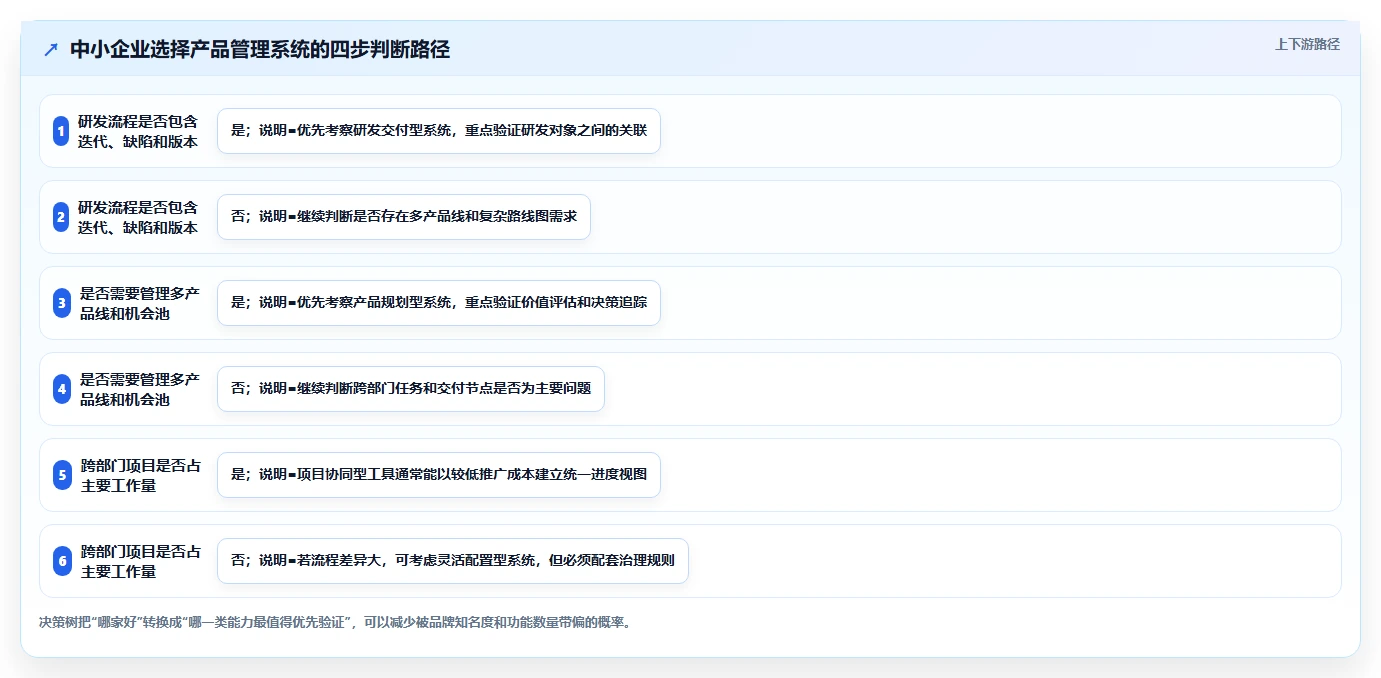Click the question 研发流程是否包含 in step 1
This screenshot has width=1381, height=678.
tap(138, 131)
